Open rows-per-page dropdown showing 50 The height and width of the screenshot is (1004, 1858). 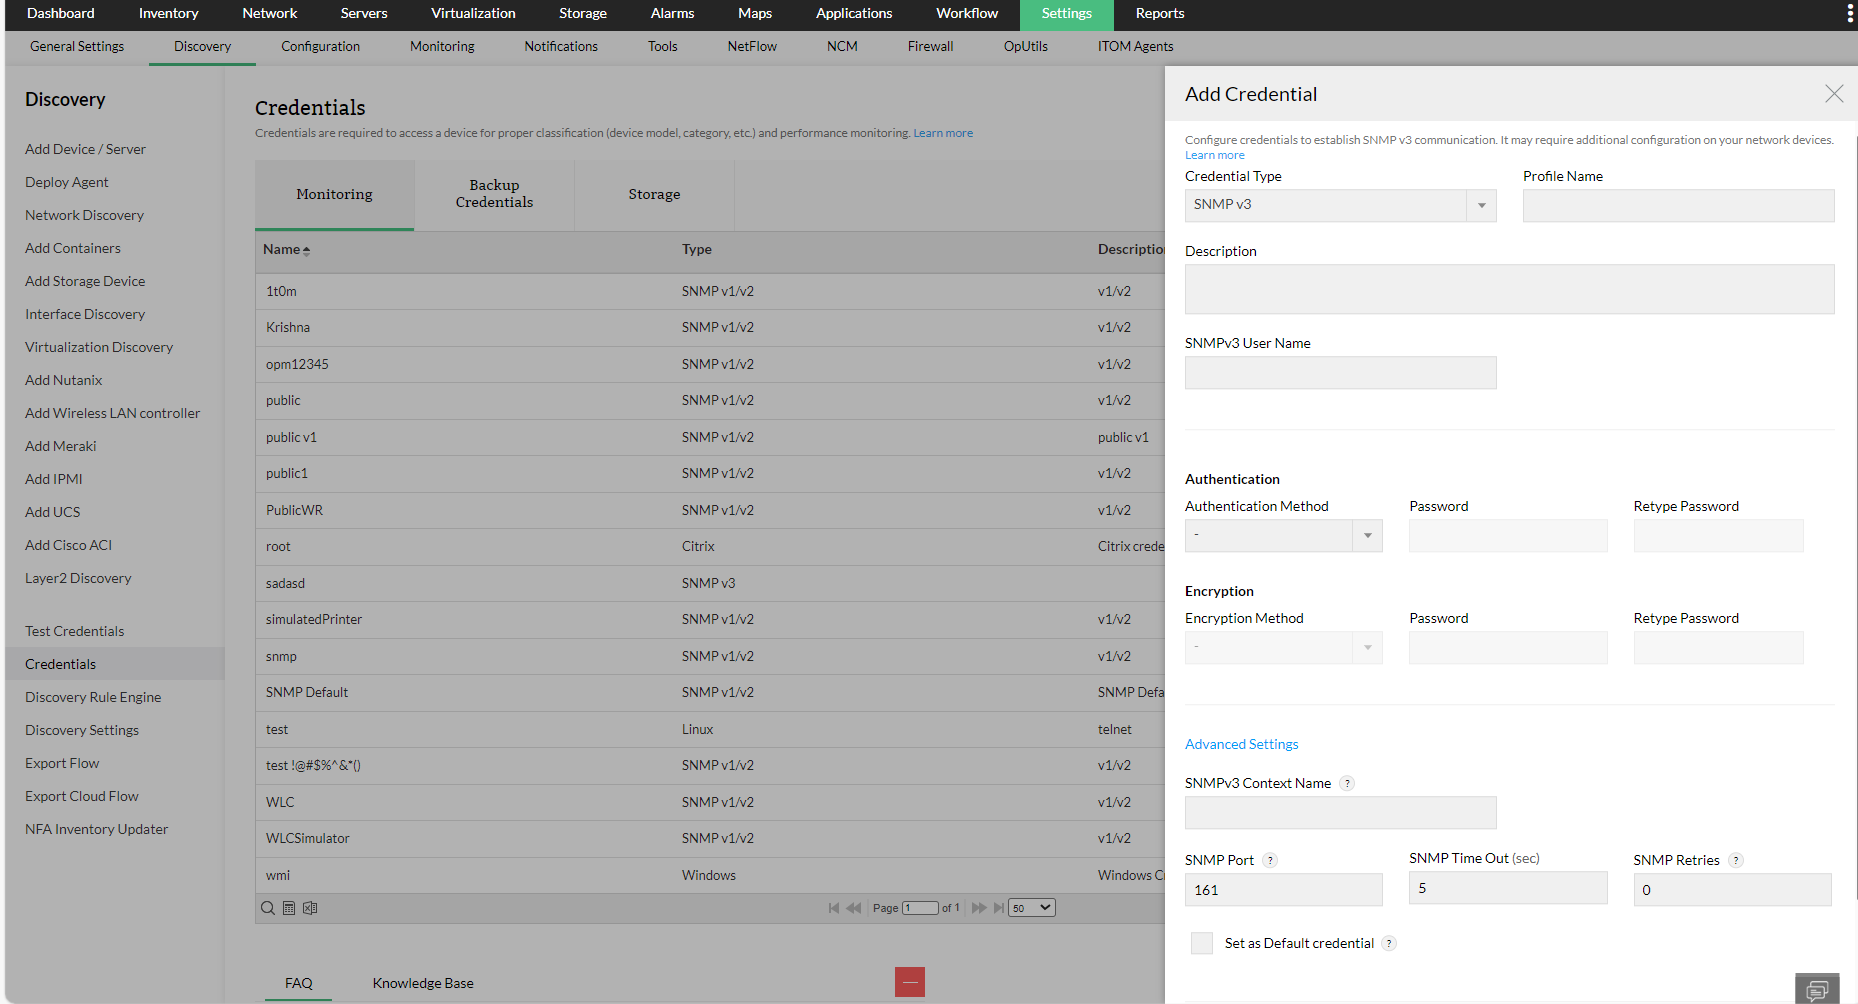click(1032, 908)
